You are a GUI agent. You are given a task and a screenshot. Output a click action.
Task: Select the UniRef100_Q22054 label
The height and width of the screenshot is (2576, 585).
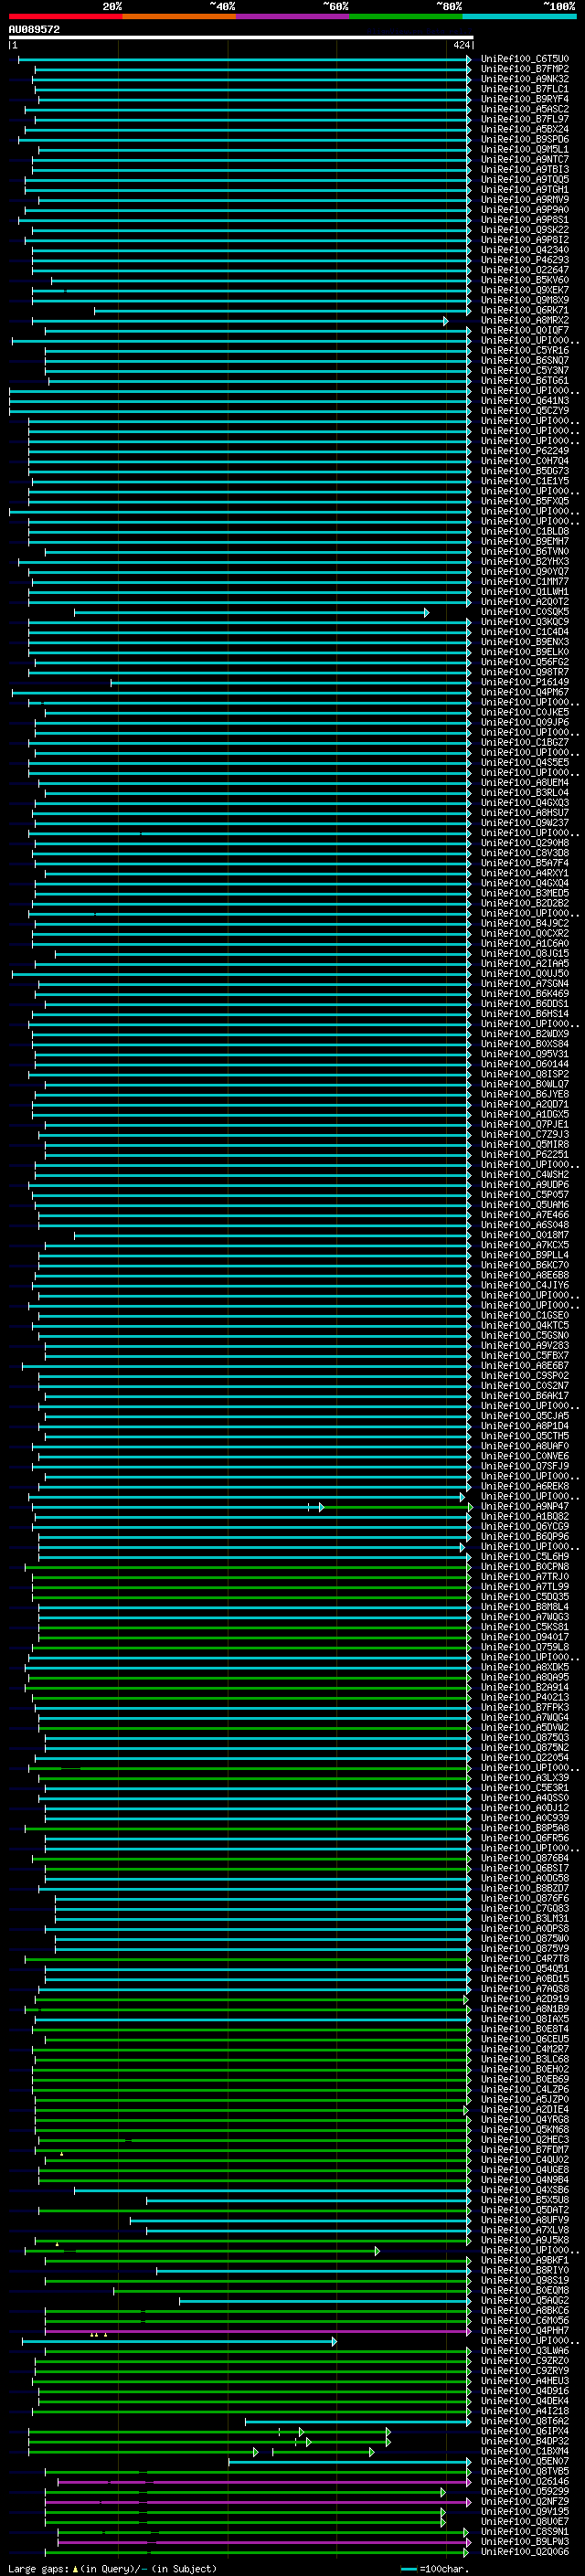point(524,1759)
